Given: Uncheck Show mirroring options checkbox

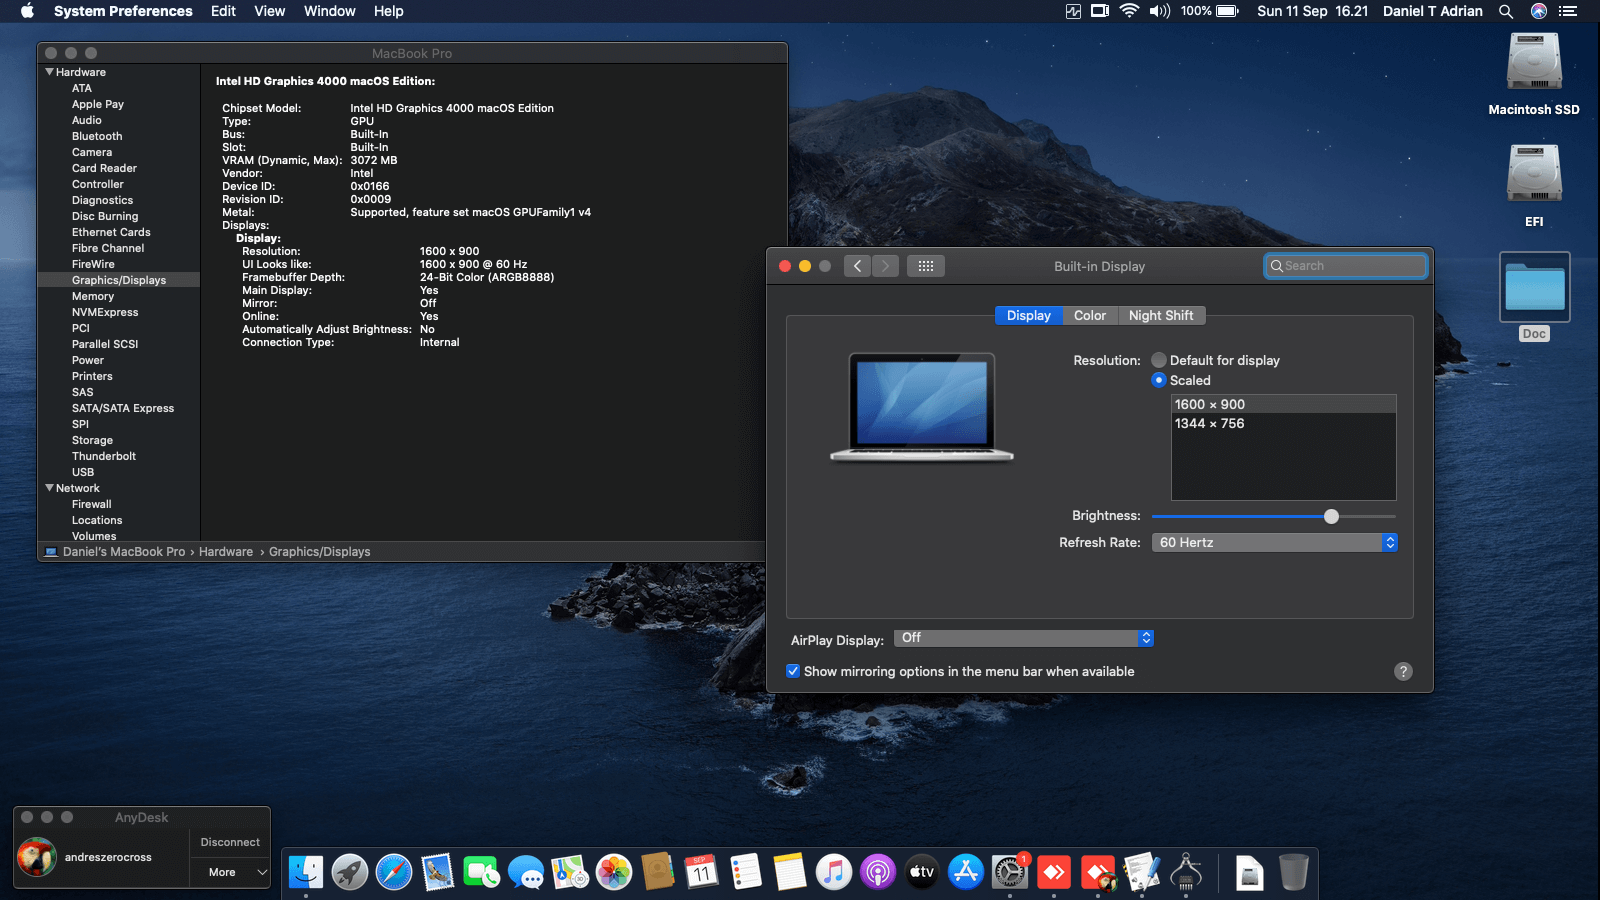Looking at the screenshot, I should (793, 671).
